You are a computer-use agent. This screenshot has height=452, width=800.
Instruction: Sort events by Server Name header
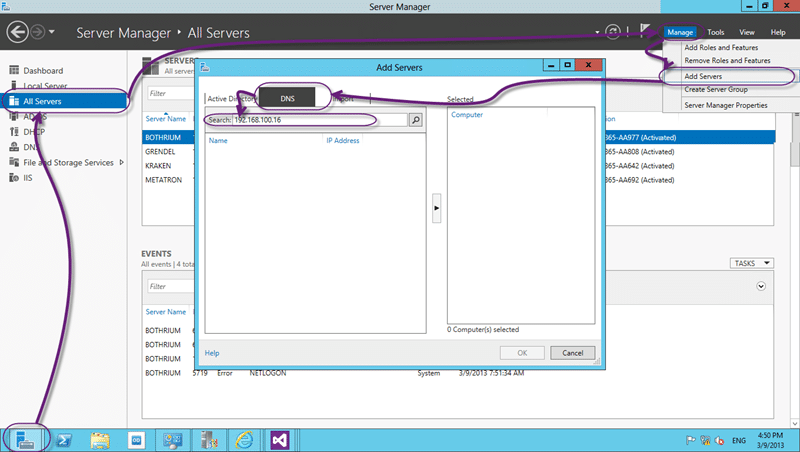click(x=165, y=312)
